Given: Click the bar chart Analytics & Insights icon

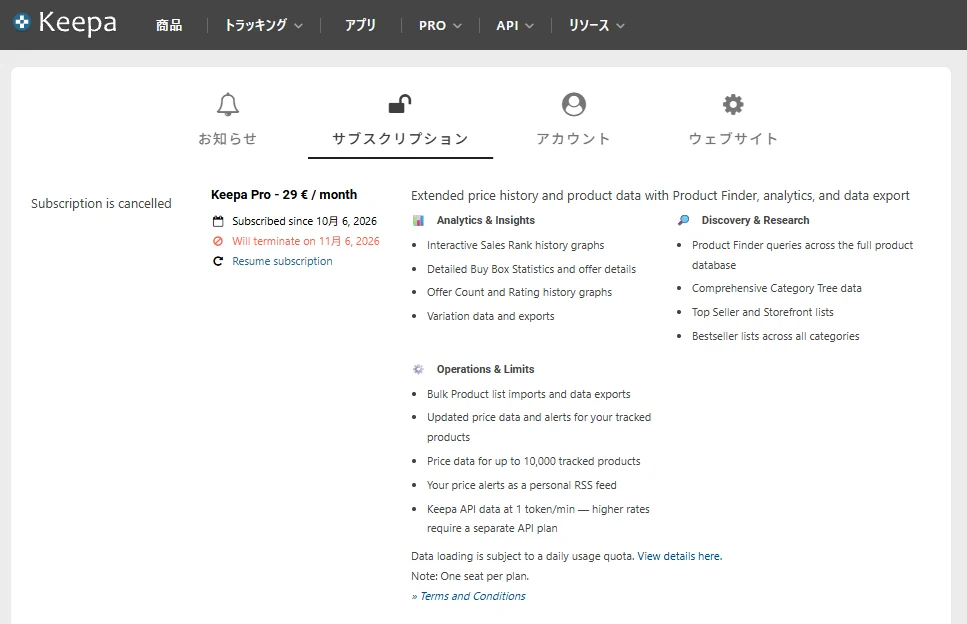Looking at the screenshot, I should 418,220.
